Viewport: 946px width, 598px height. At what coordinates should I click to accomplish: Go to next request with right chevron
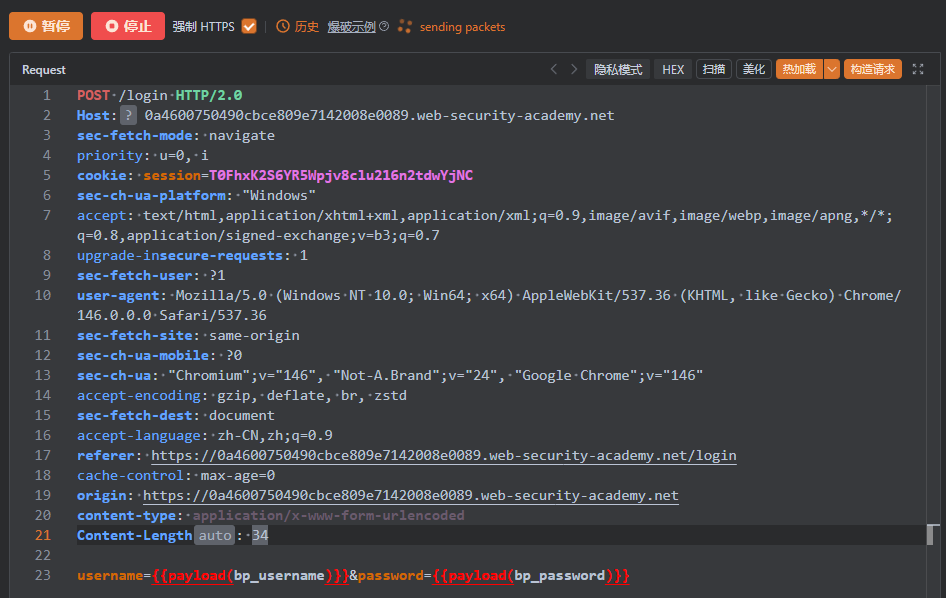pos(574,69)
